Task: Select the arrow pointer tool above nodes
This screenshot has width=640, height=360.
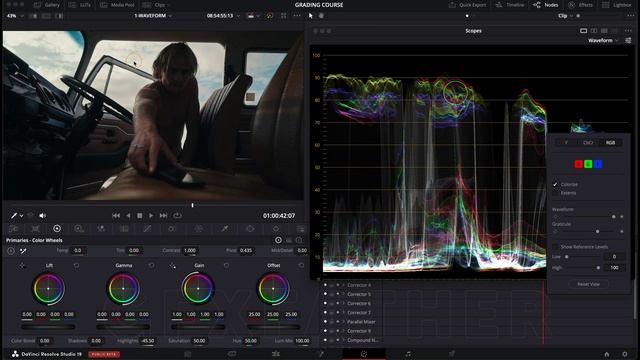Action: pos(311,16)
